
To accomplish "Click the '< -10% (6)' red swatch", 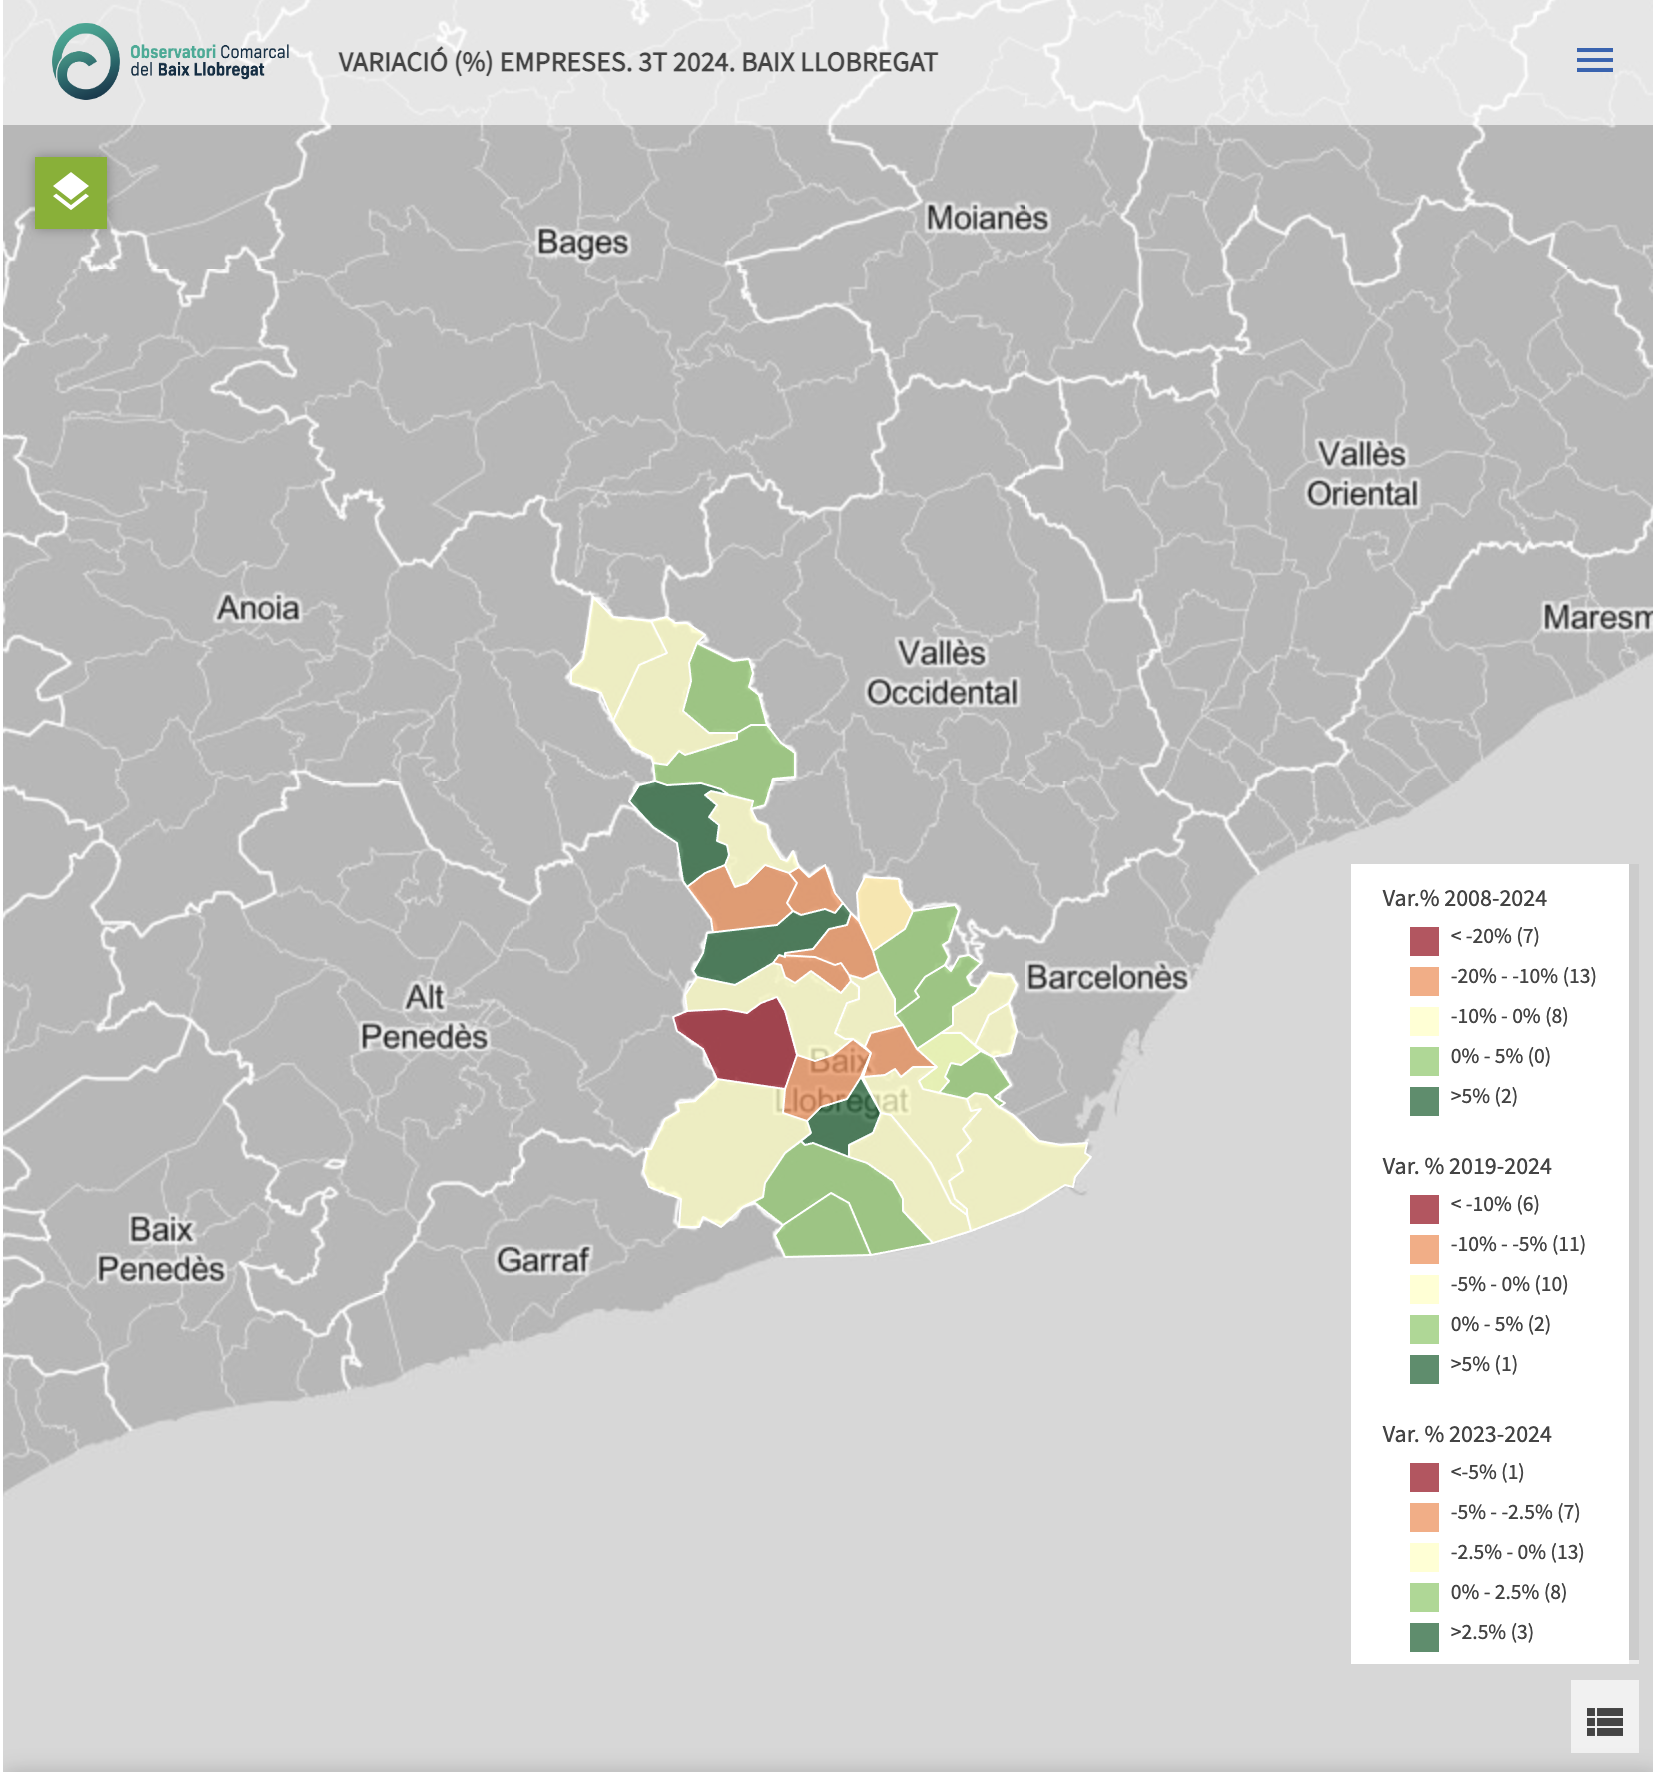I will 1424,1208.
